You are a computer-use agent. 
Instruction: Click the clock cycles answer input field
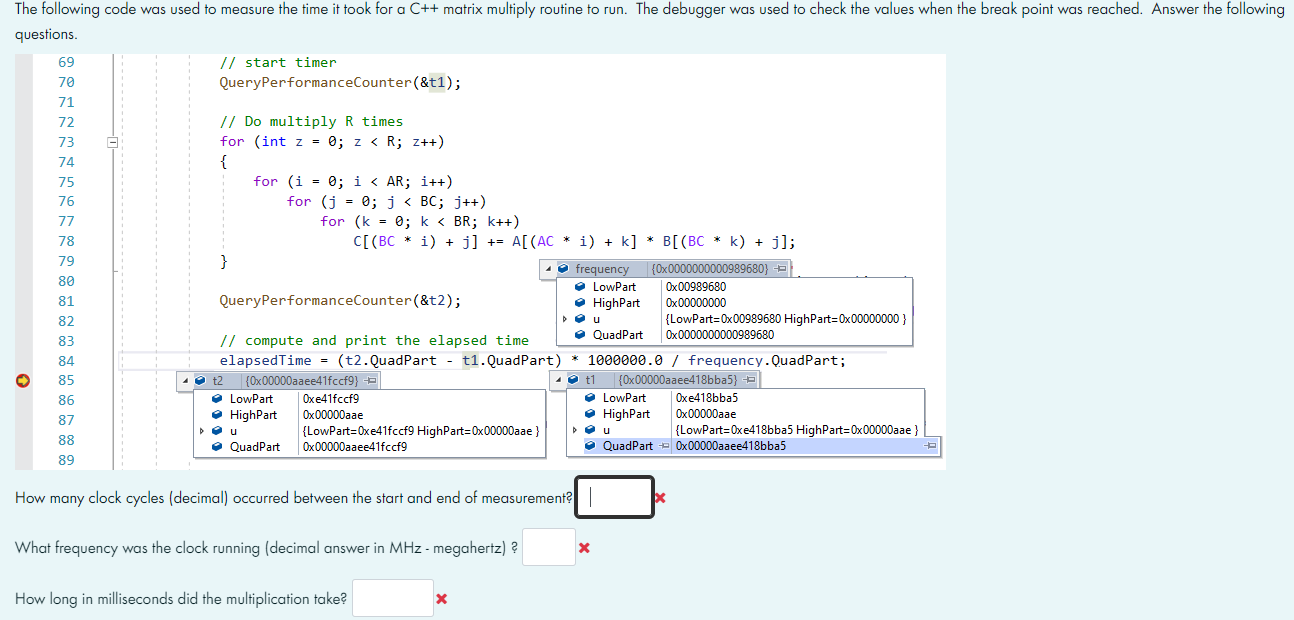tap(614, 497)
